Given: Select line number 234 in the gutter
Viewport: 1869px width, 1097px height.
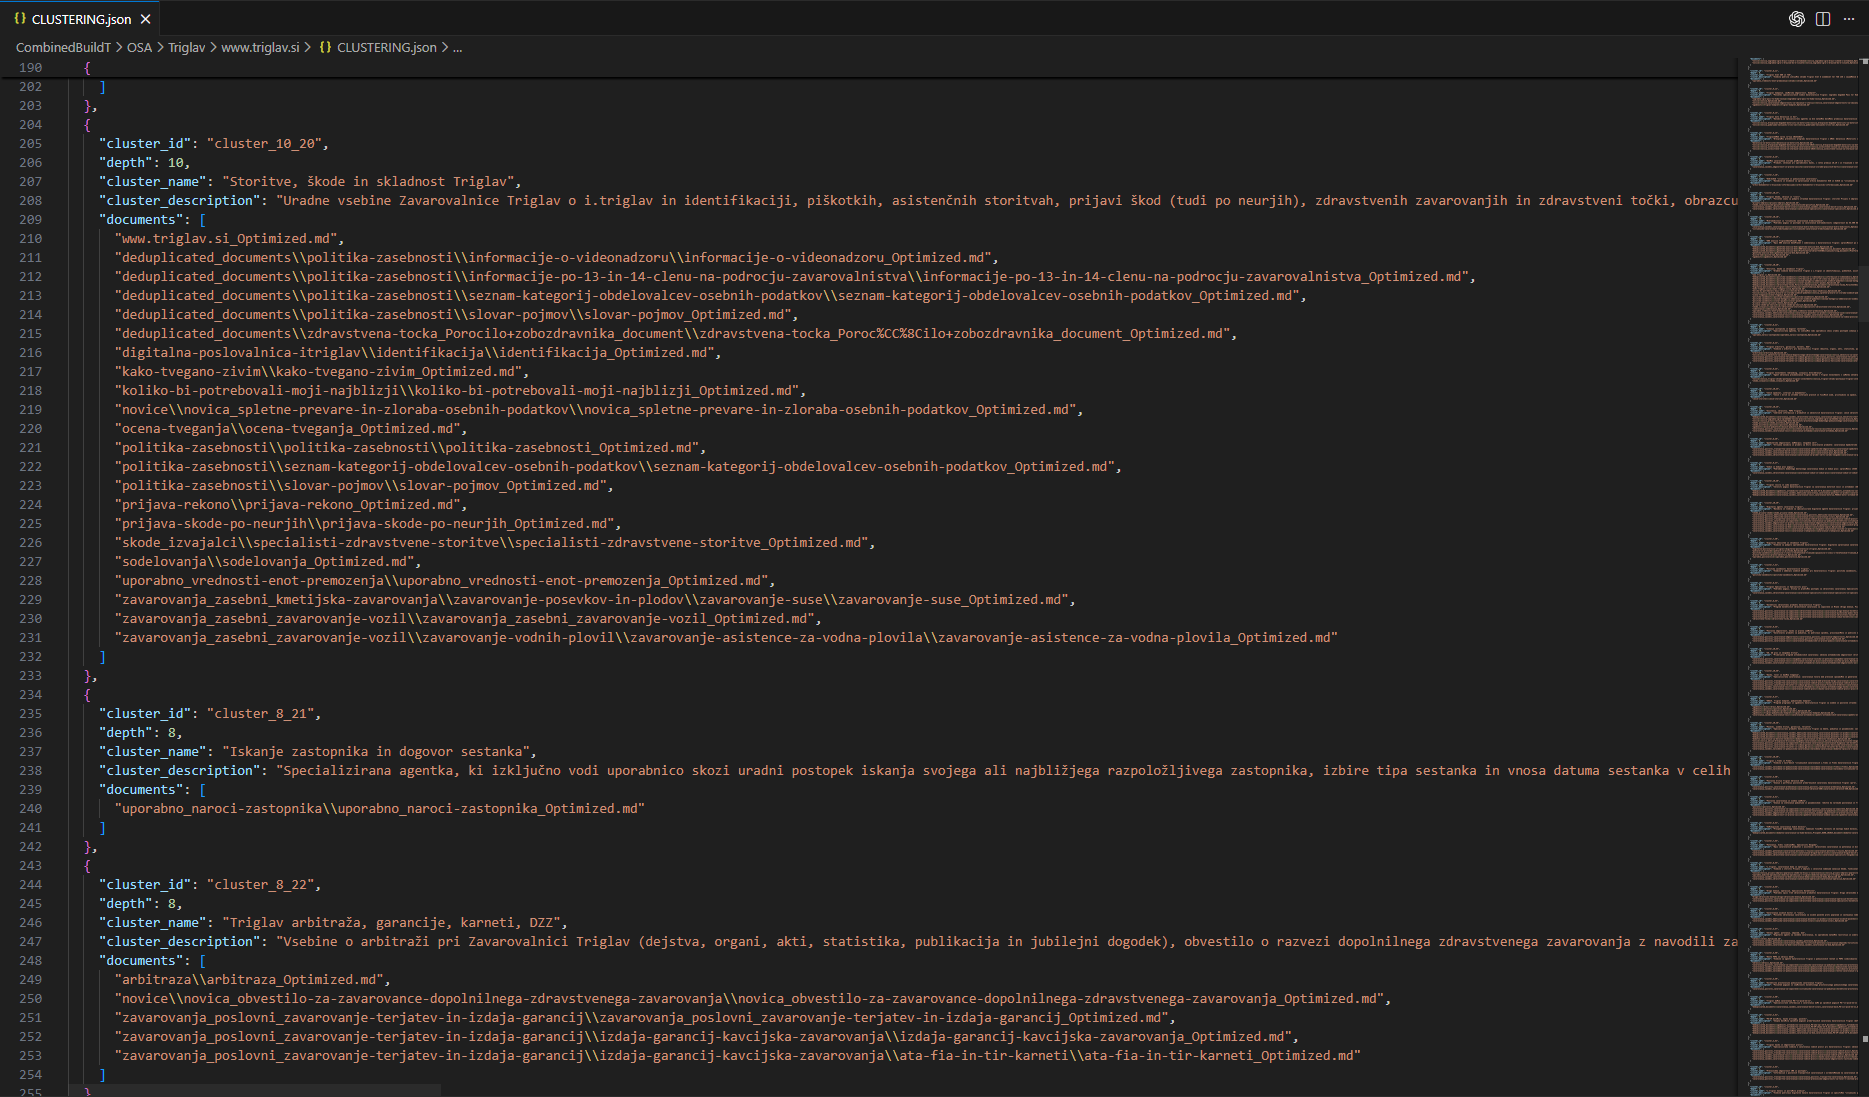Looking at the screenshot, I should pos(30,694).
